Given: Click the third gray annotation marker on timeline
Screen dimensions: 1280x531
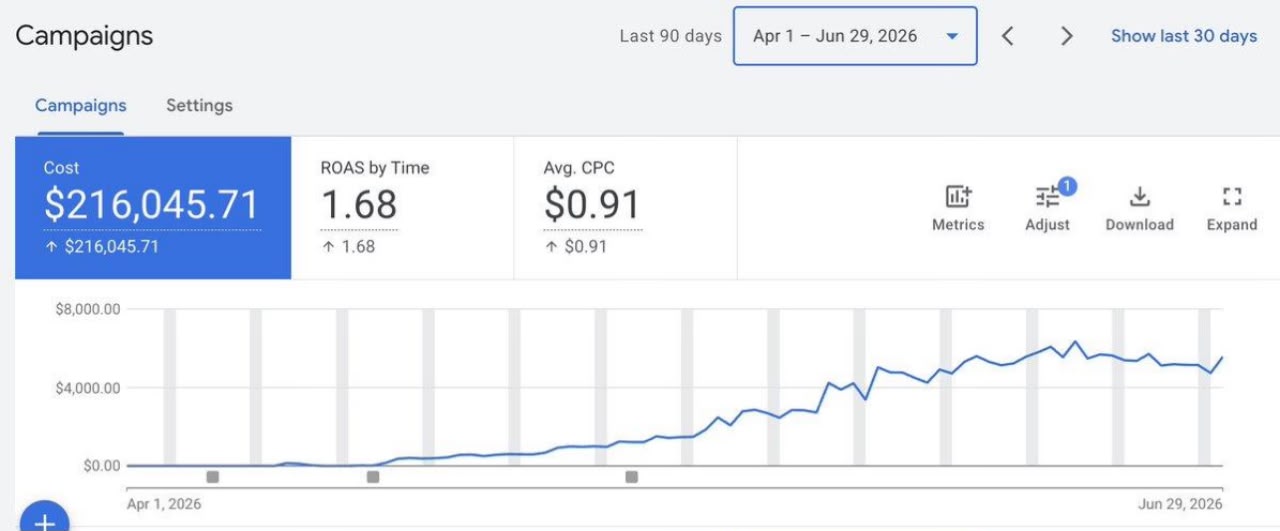Looking at the screenshot, I should coord(631,477).
